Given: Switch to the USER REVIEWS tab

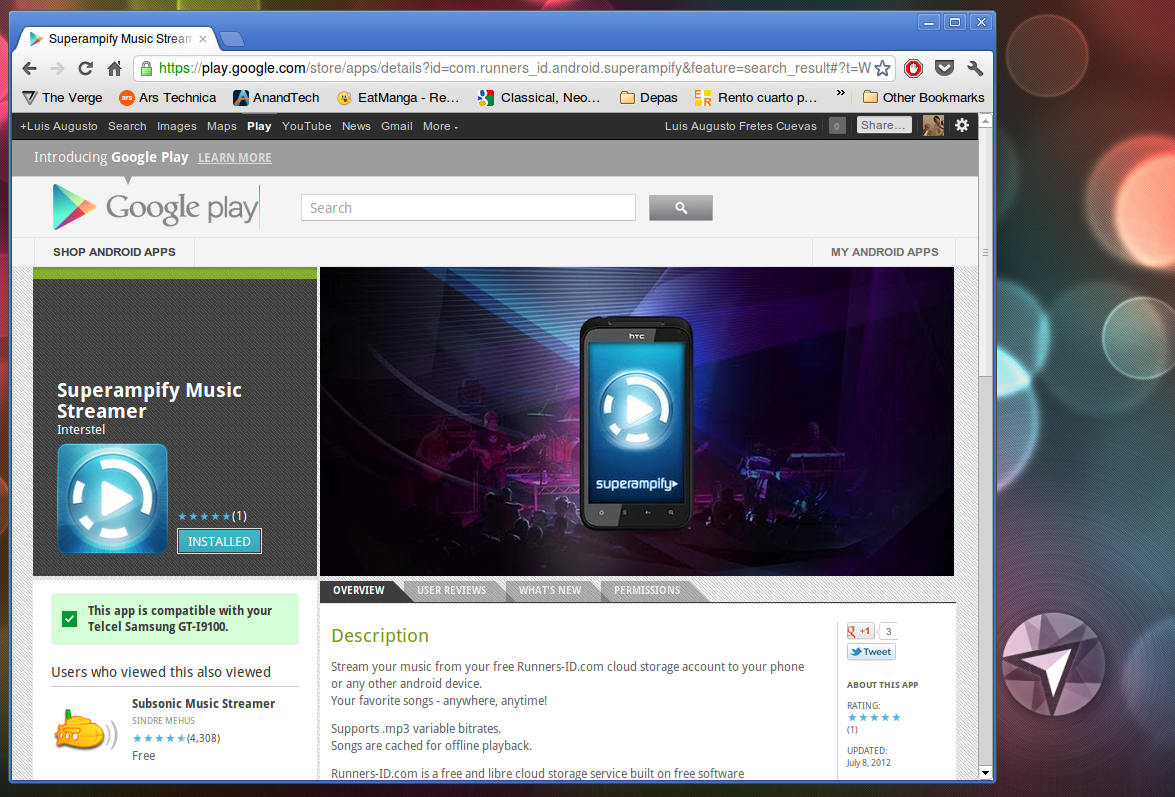Looking at the screenshot, I should (x=451, y=590).
